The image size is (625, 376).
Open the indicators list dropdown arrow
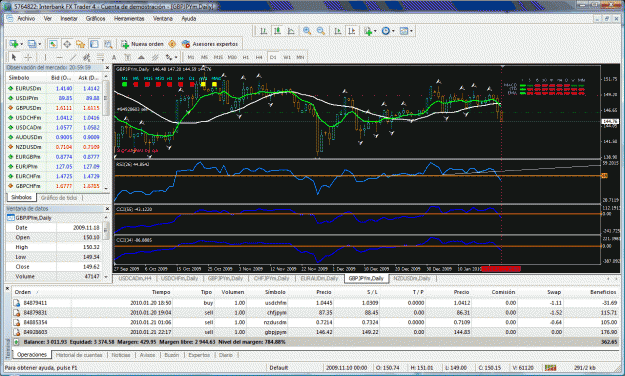pyautogui.click(x=375, y=31)
